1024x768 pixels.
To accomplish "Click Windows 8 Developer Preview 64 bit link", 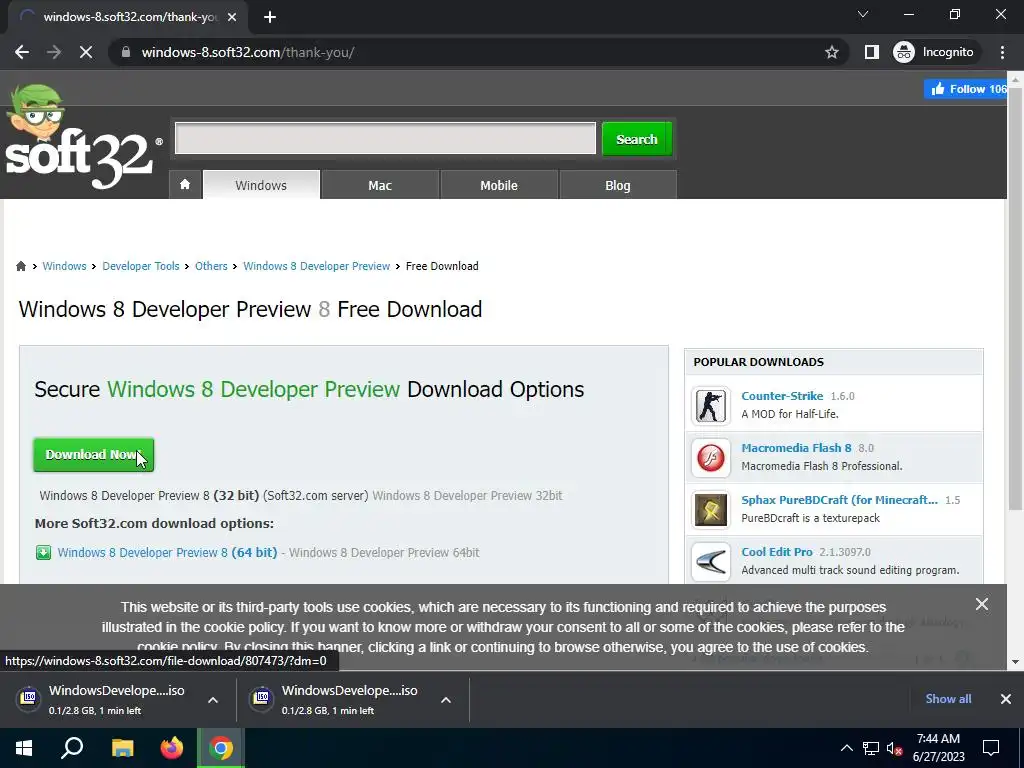I will 167,552.
